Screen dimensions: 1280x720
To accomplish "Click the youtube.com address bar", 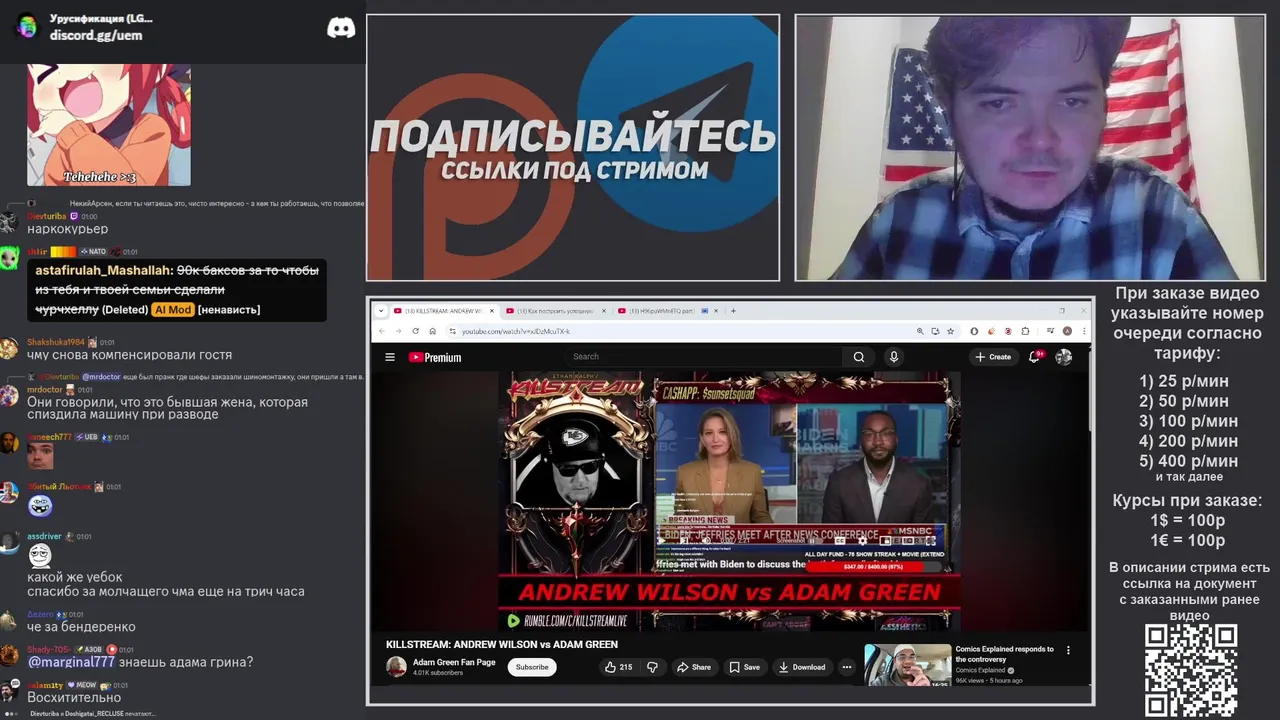I will (x=680, y=331).
